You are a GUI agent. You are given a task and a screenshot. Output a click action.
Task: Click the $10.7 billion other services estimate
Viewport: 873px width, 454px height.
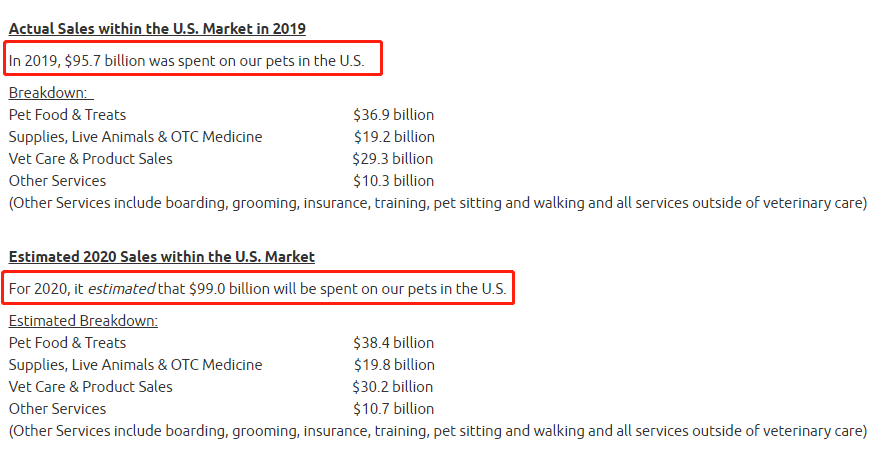click(393, 409)
